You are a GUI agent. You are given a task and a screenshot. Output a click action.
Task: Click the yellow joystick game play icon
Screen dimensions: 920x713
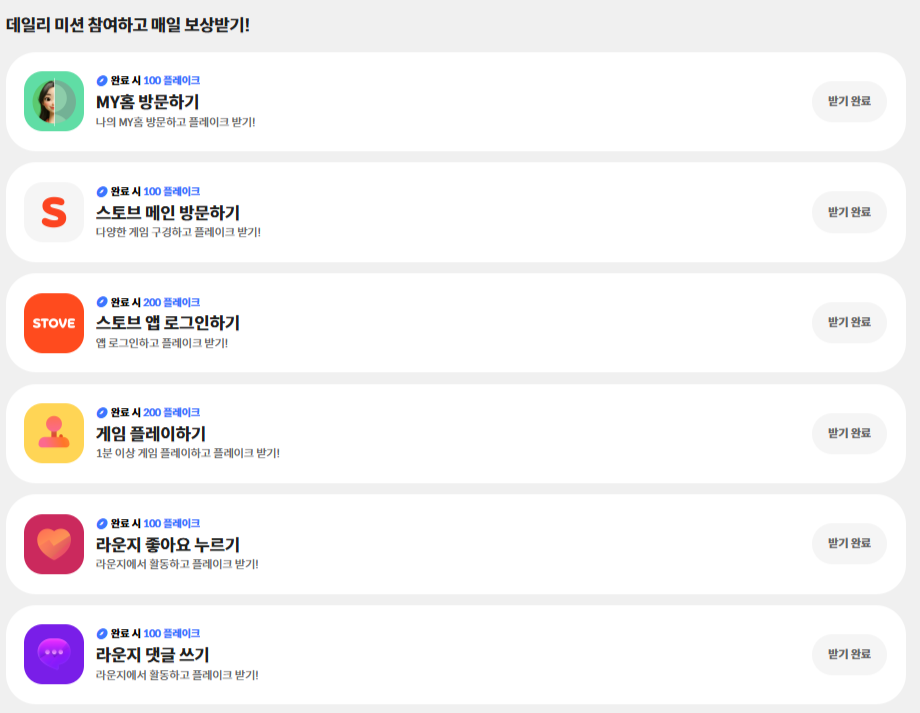[x=54, y=433]
